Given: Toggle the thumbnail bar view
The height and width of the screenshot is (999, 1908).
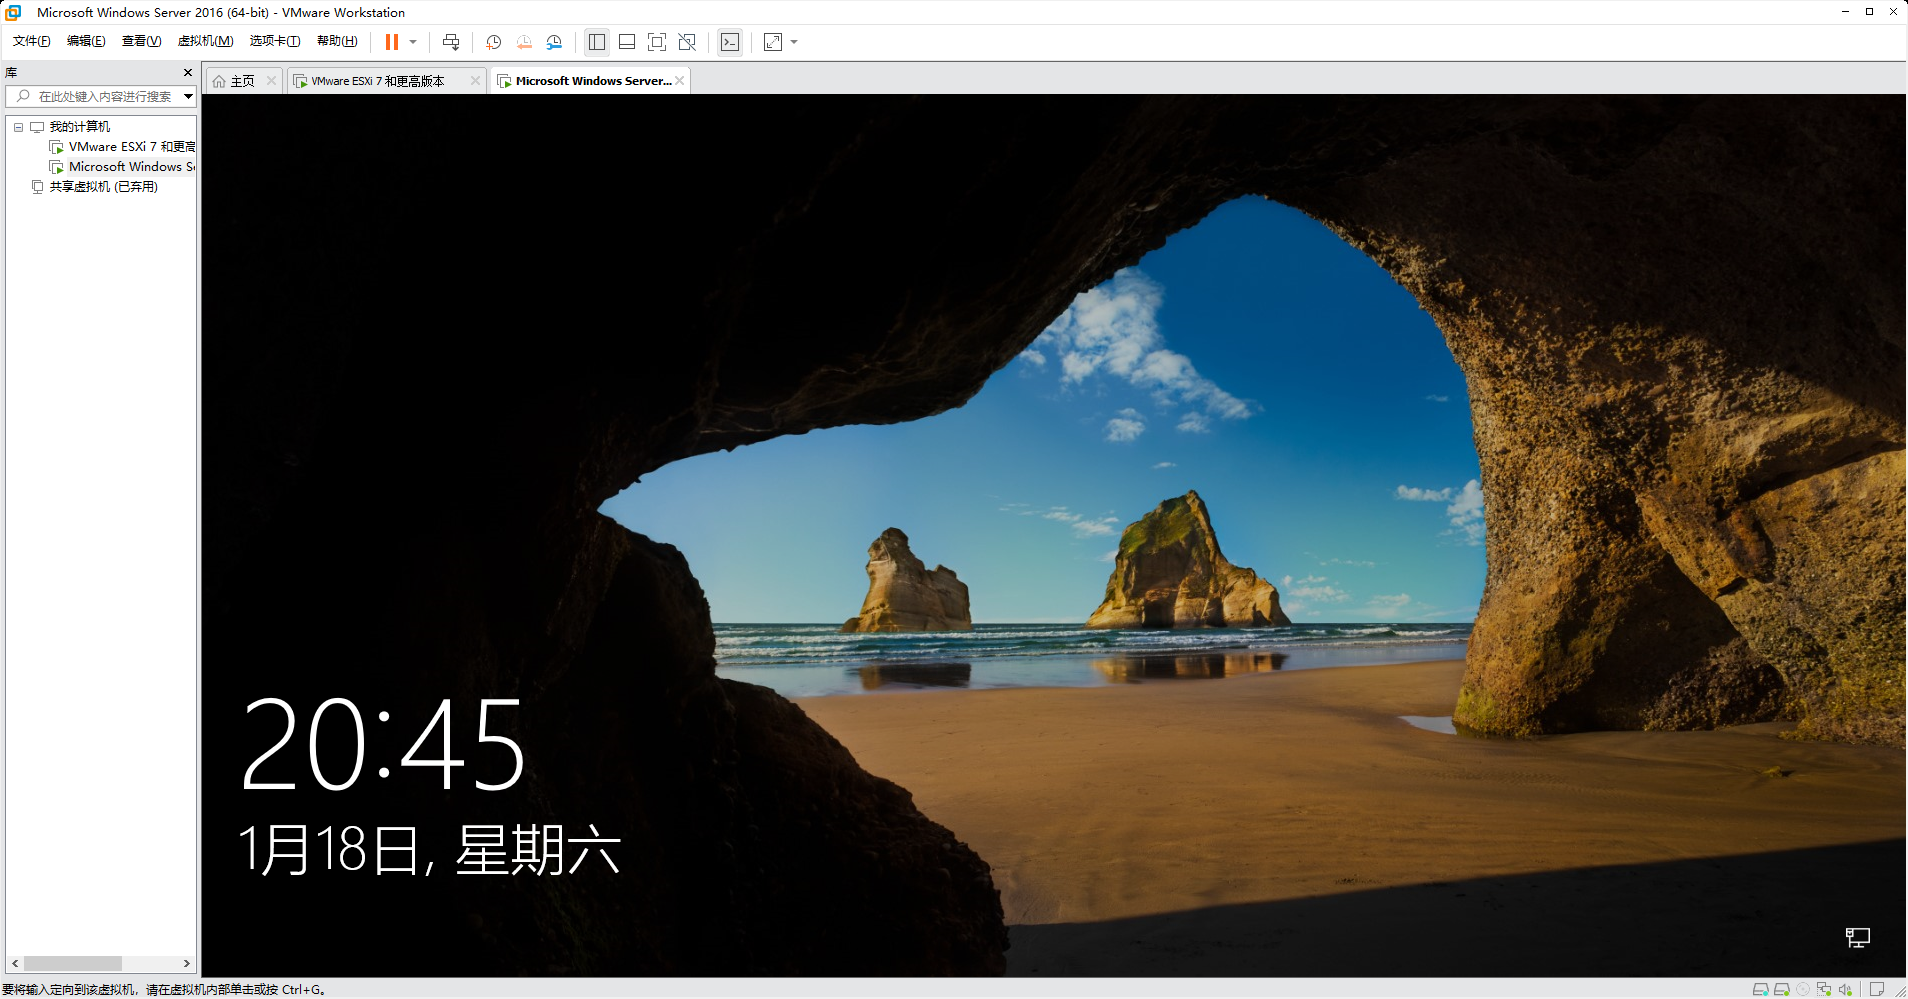Looking at the screenshot, I should [627, 42].
